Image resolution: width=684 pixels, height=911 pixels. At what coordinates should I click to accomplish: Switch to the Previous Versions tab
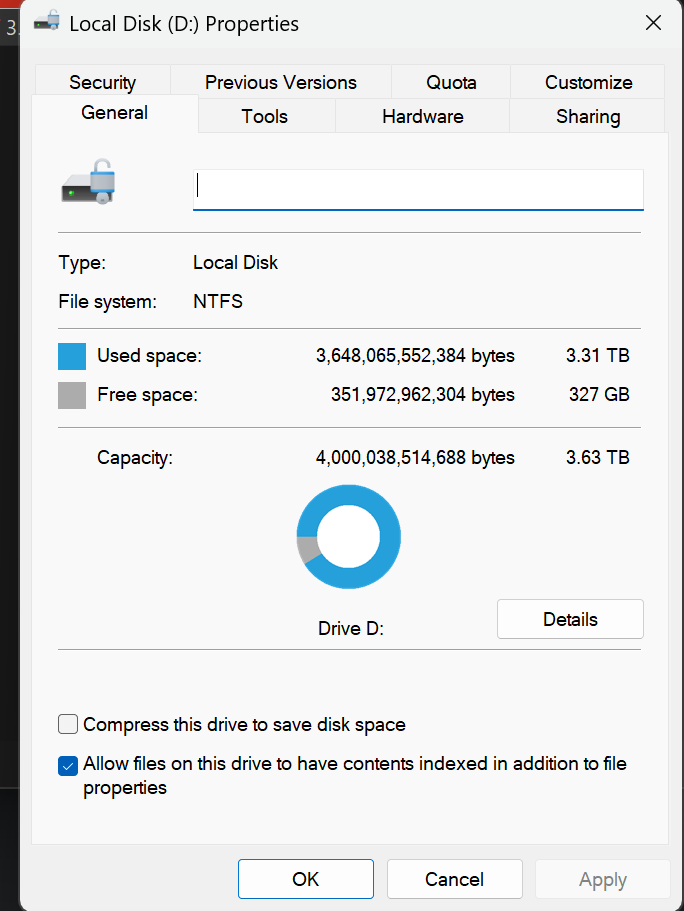tap(281, 82)
